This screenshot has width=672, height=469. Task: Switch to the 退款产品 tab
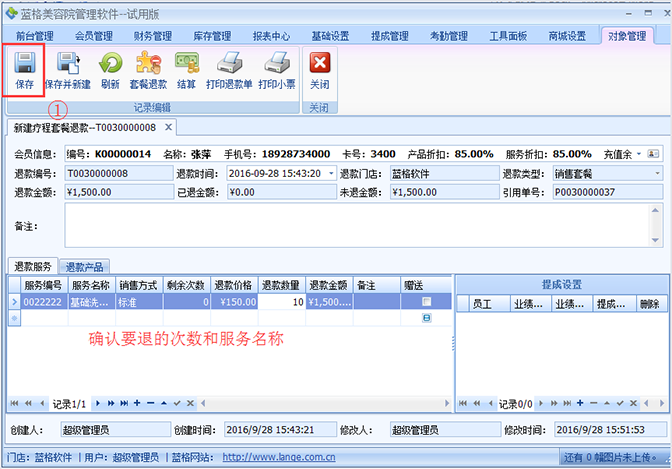[x=84, y=267]
